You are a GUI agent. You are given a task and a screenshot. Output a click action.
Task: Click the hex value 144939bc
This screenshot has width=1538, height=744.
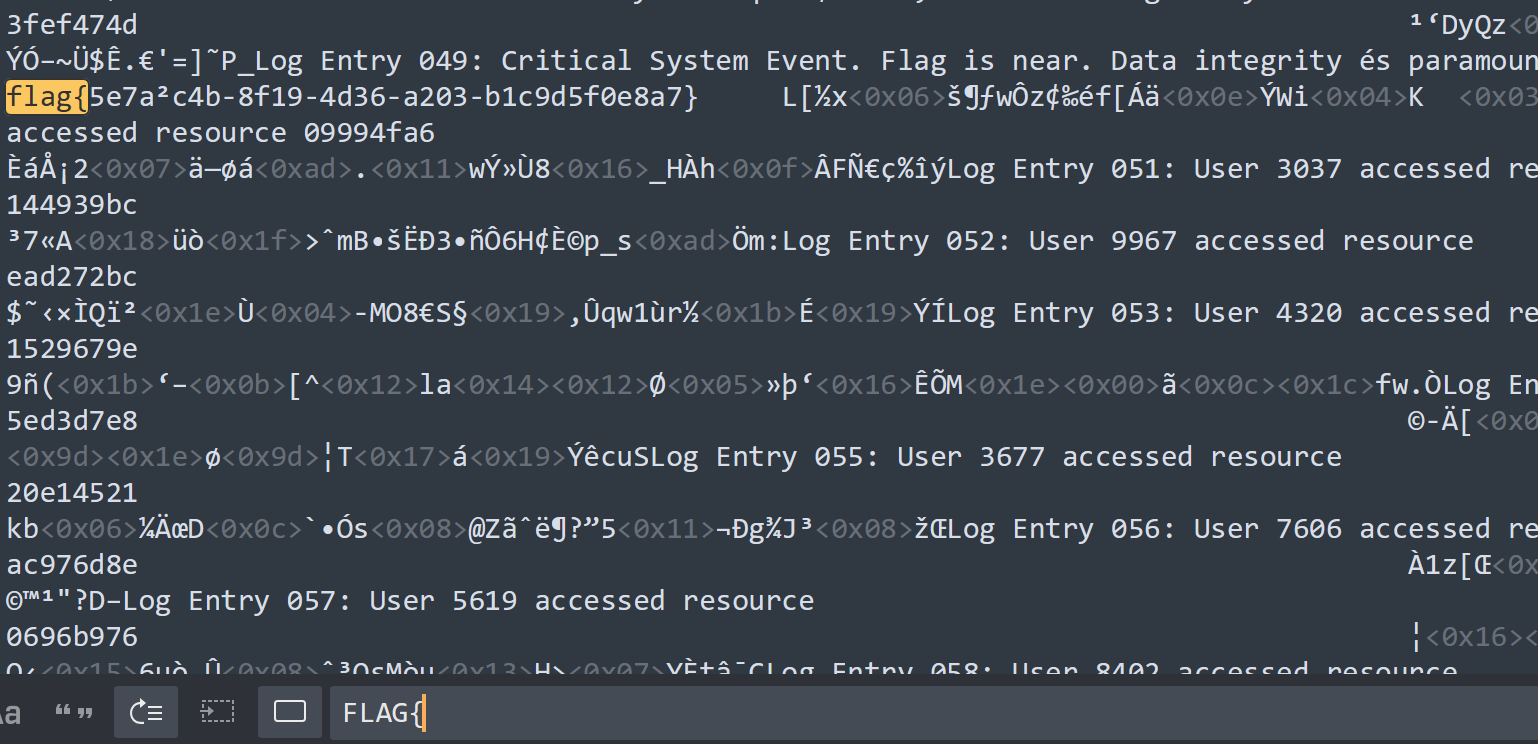coord(72,205)
